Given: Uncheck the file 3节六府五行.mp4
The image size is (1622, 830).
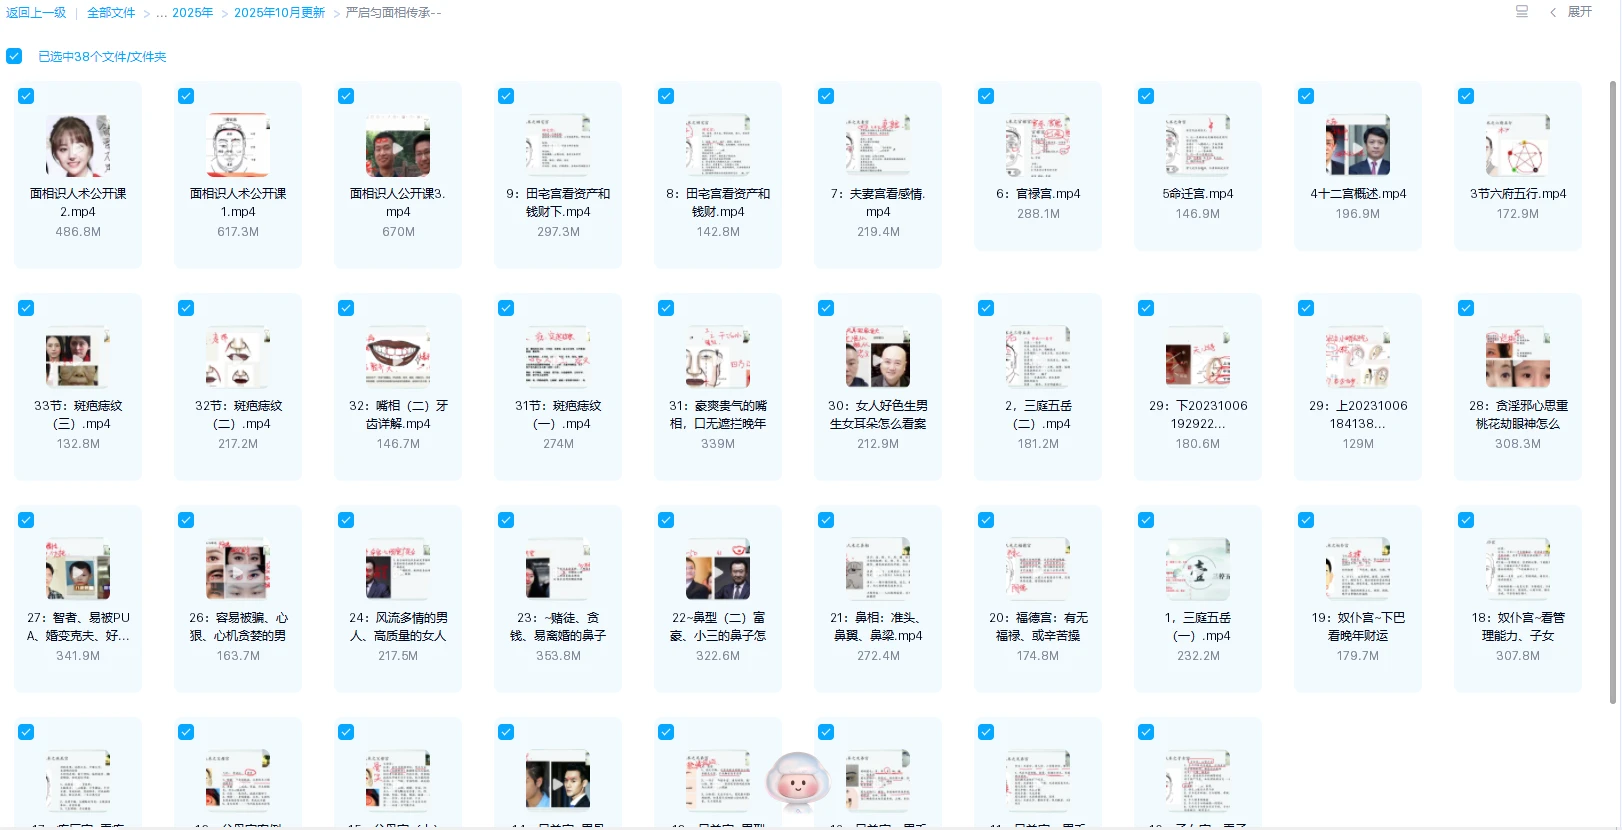Looking at the screenshot, I should (1466, 96).
